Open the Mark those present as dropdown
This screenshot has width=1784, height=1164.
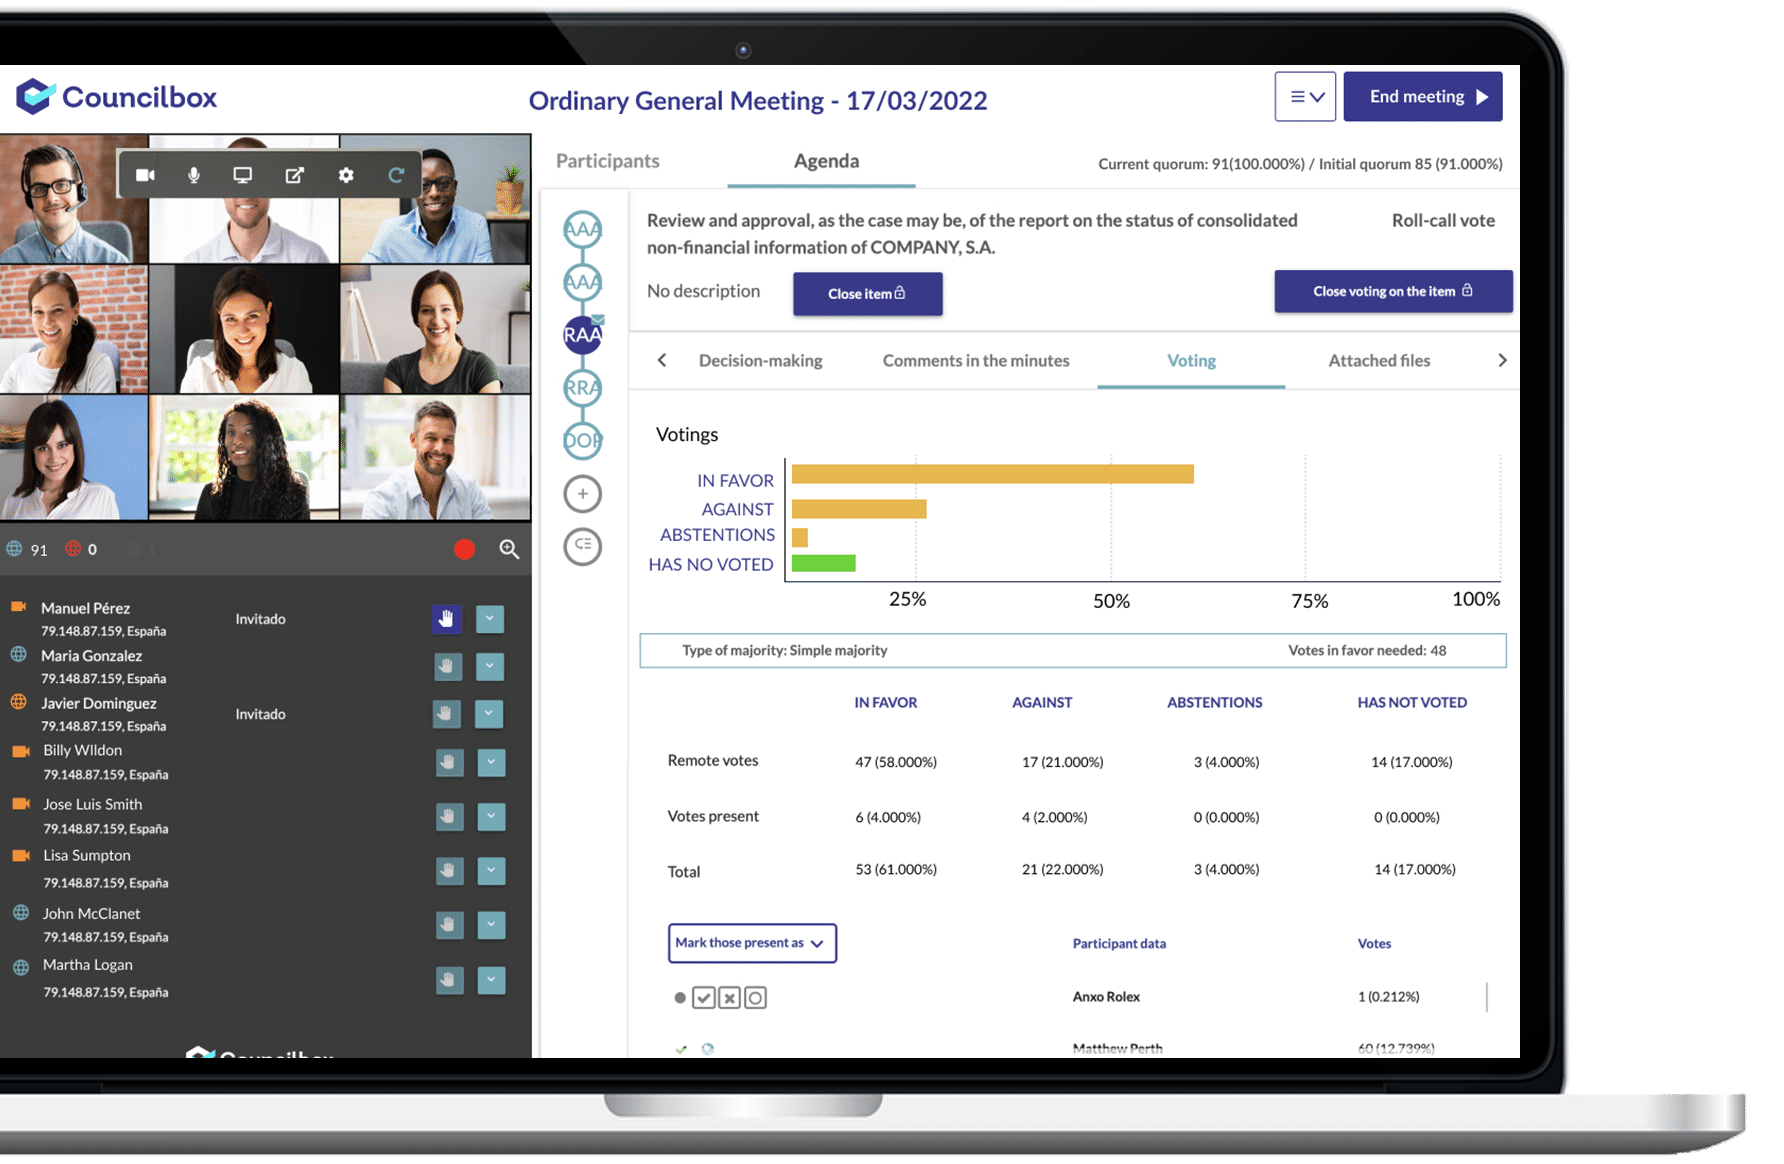click(752, 943)
